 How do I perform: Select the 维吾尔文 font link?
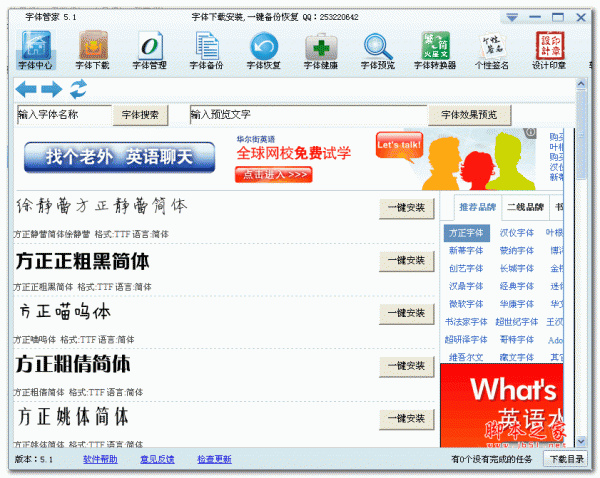click(x=466, y=357)
